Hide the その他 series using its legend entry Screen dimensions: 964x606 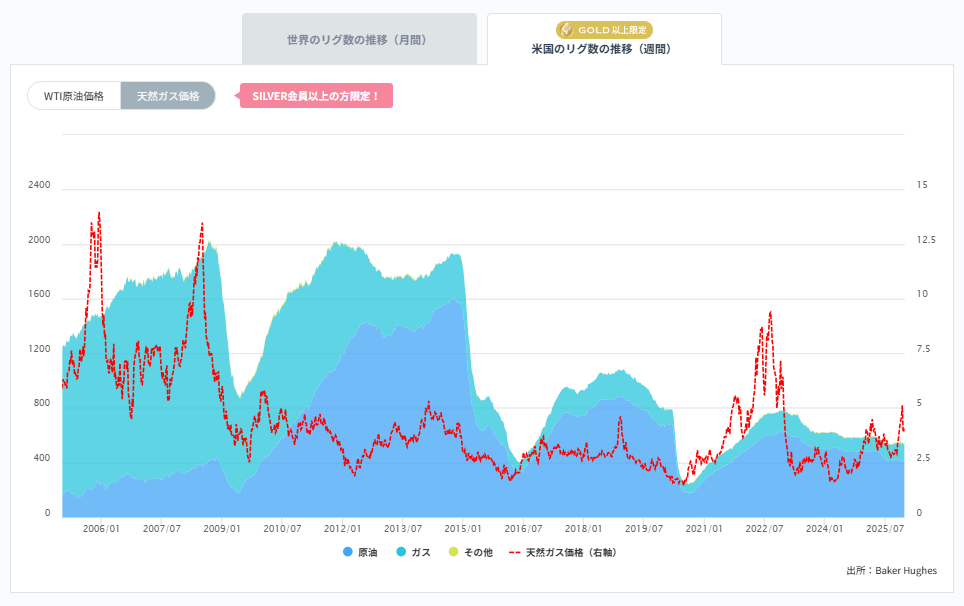point(478,551)
